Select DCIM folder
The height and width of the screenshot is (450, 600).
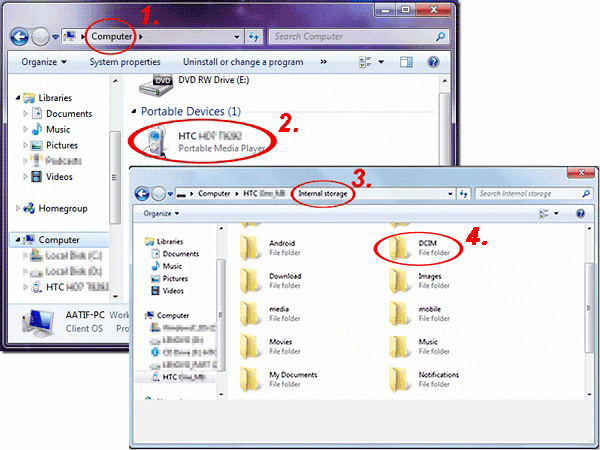(419, 248)
